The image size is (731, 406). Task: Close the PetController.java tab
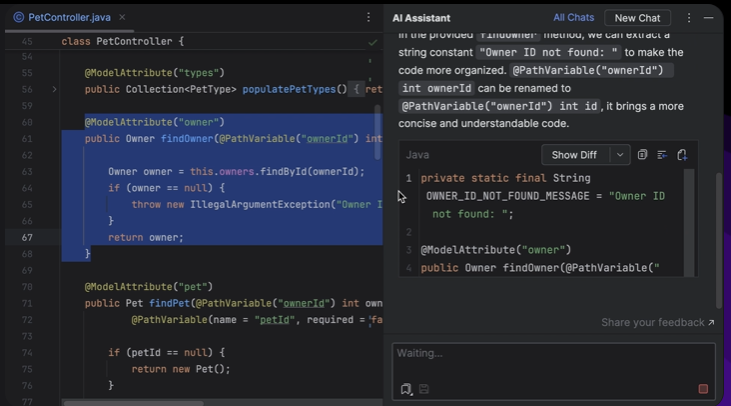pyautogui.click(x=122, y=17)
